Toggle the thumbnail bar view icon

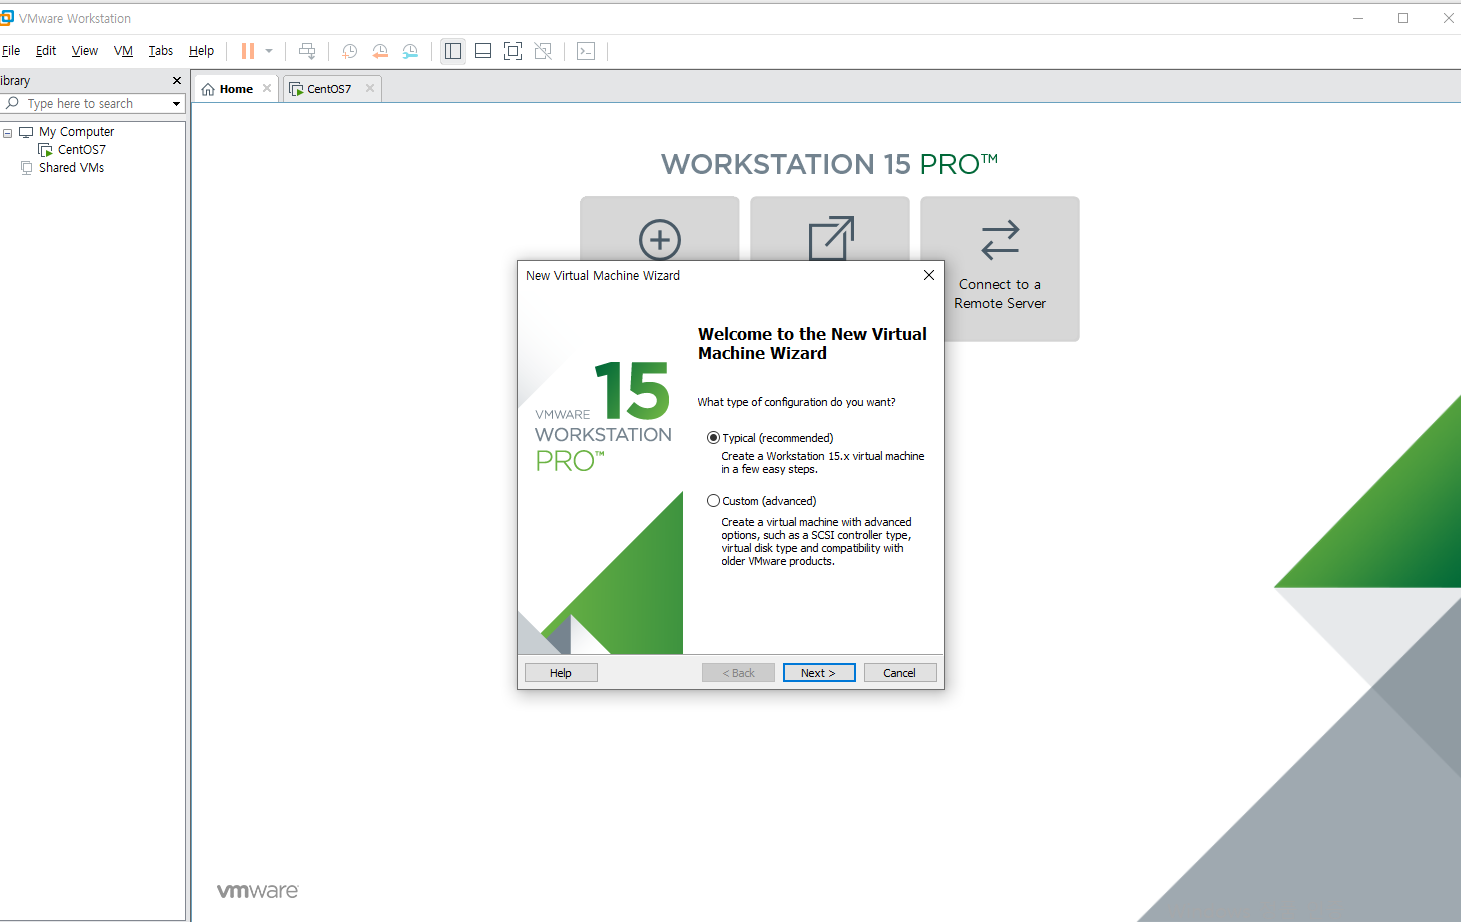click(x=483, y=51)
